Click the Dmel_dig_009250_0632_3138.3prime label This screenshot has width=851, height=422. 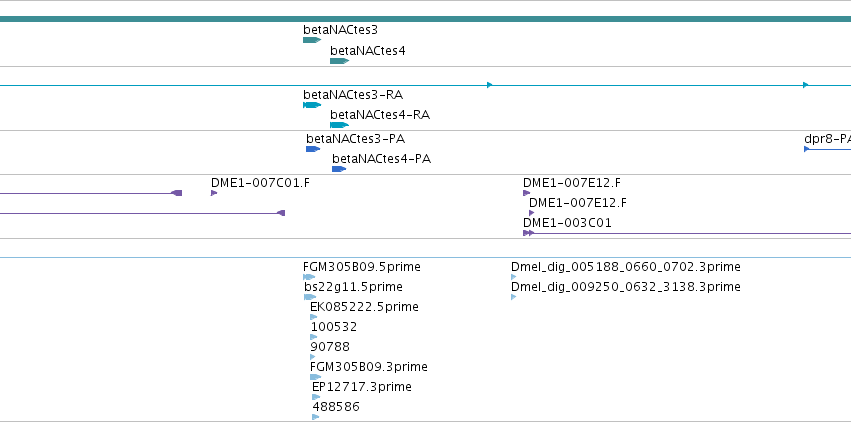coord(626,286)
